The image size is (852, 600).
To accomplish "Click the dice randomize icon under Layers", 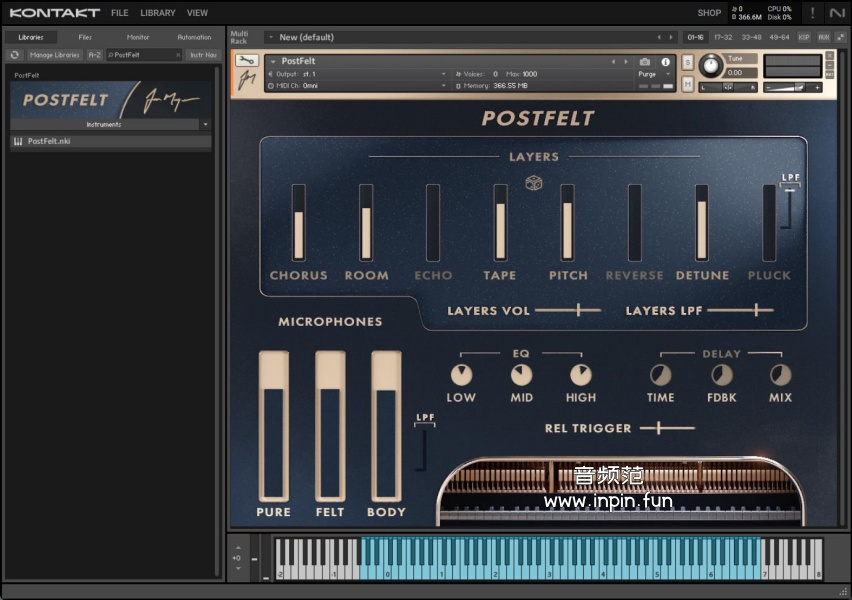I will 534,183.
